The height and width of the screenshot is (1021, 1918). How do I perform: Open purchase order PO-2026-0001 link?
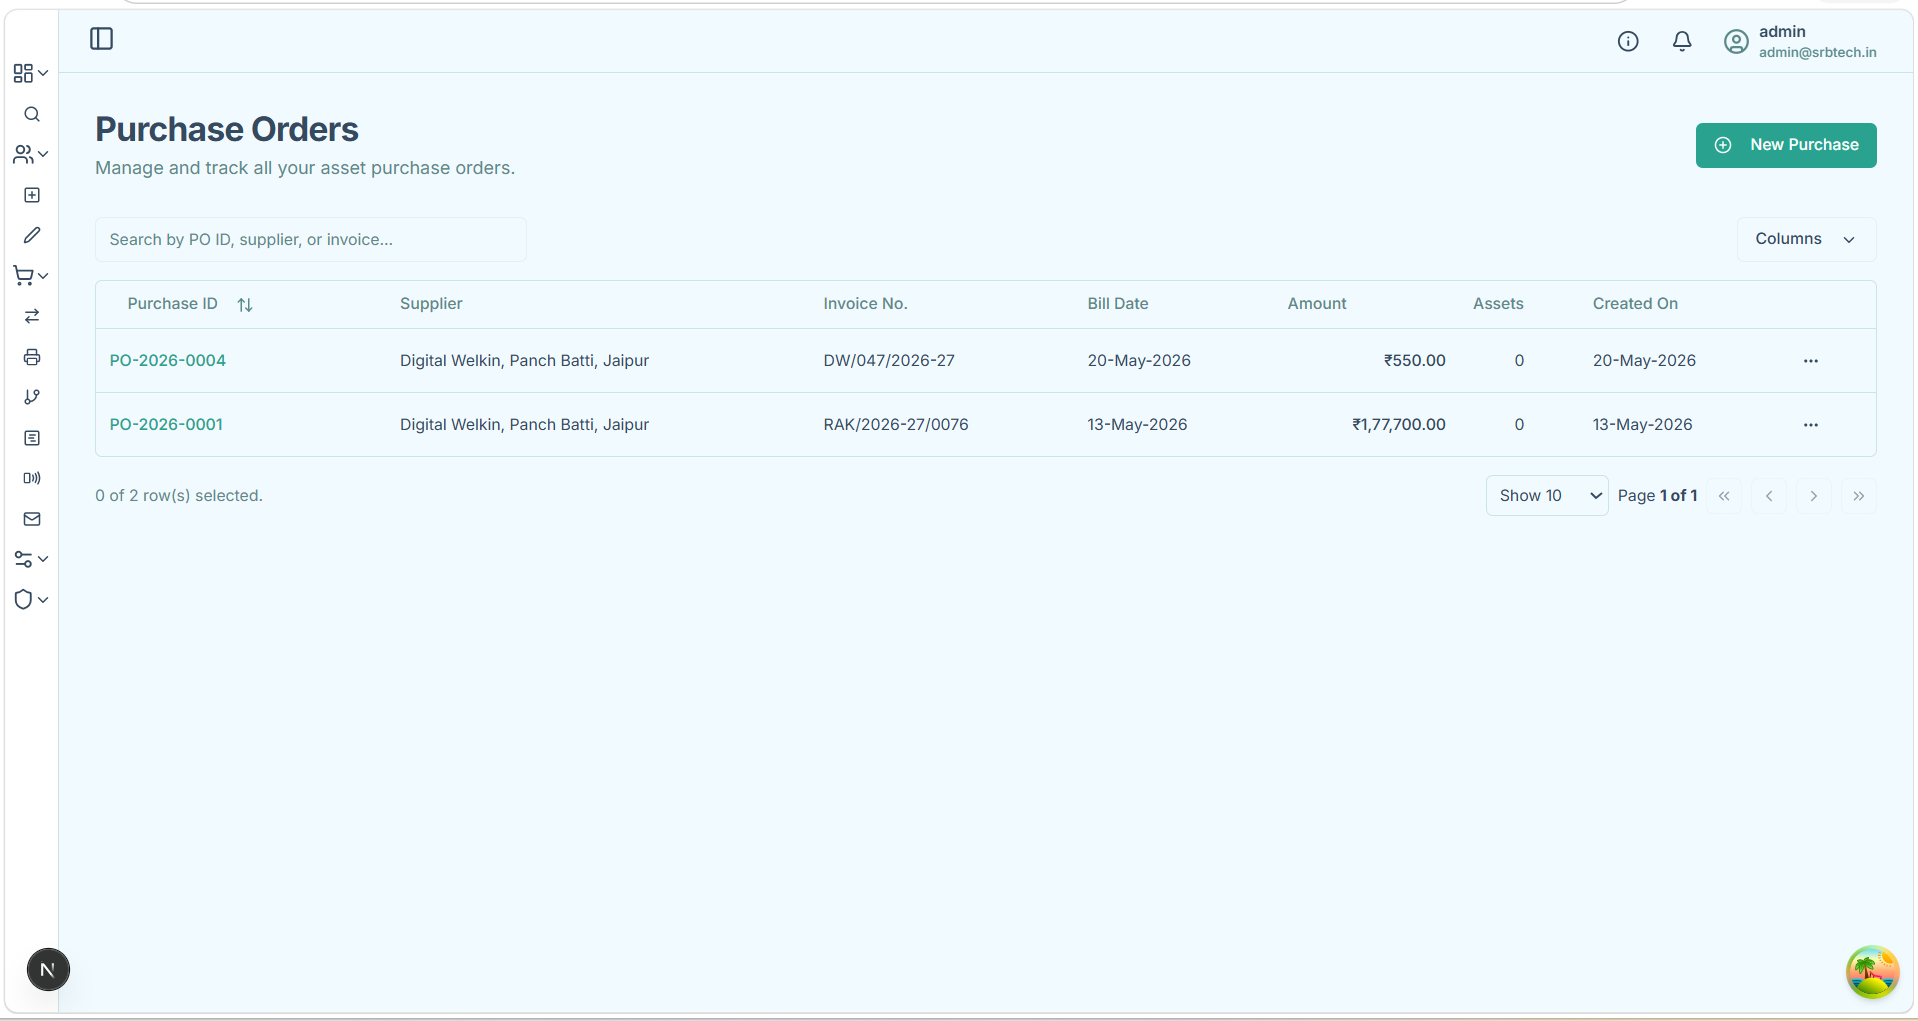click(x=166, y=425)
